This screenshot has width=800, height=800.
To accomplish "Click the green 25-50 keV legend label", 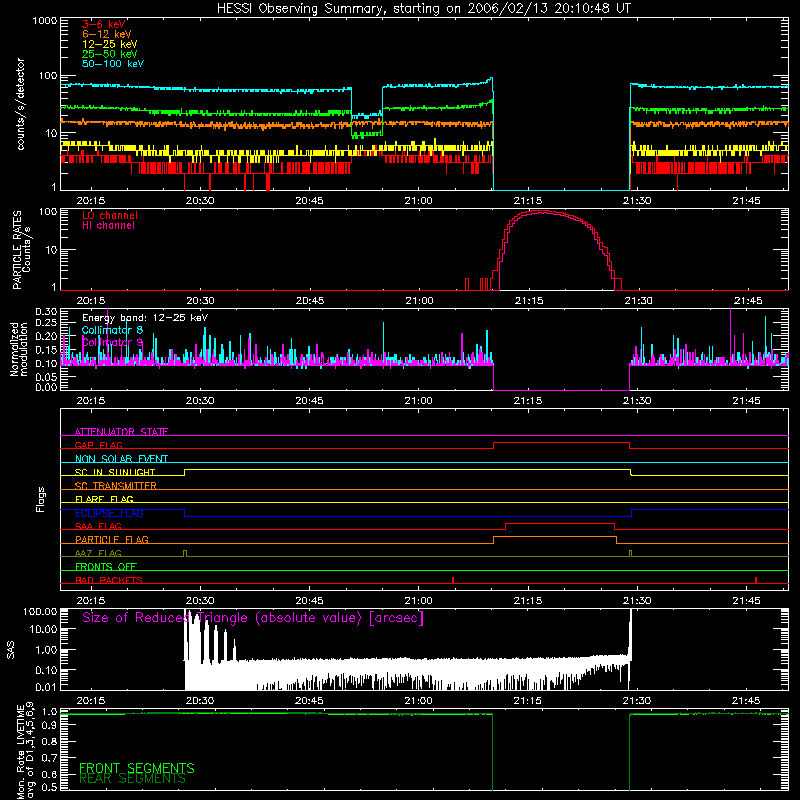I will point(110,54).
